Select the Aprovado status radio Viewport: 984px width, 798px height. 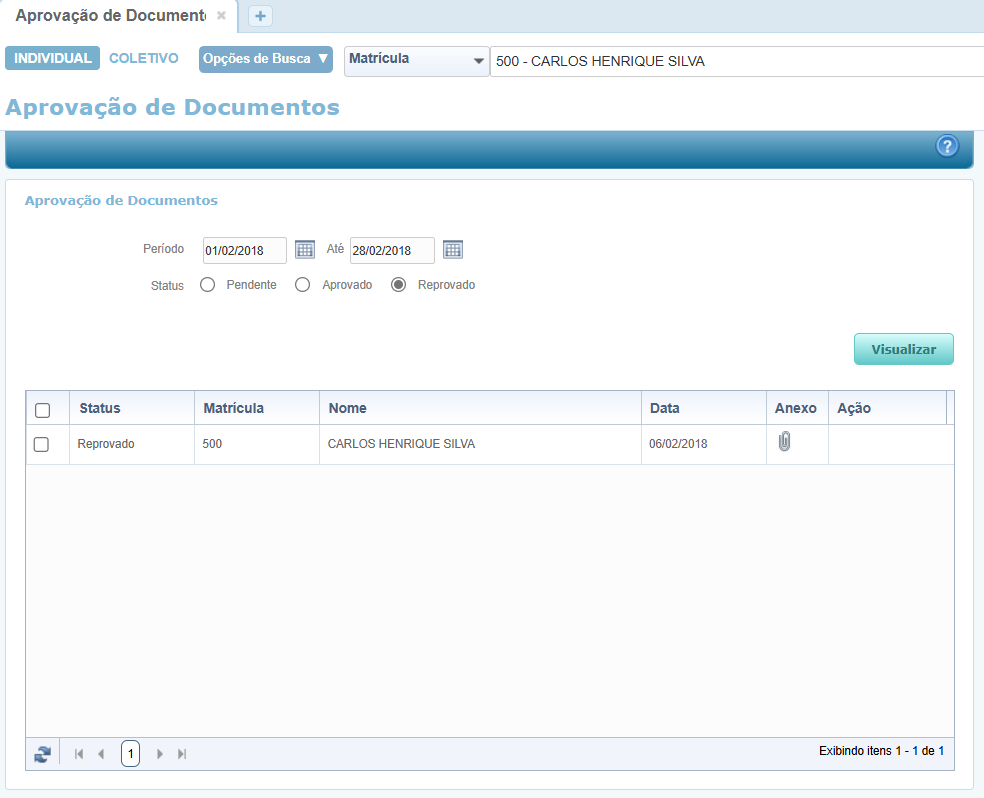(302, 285)
